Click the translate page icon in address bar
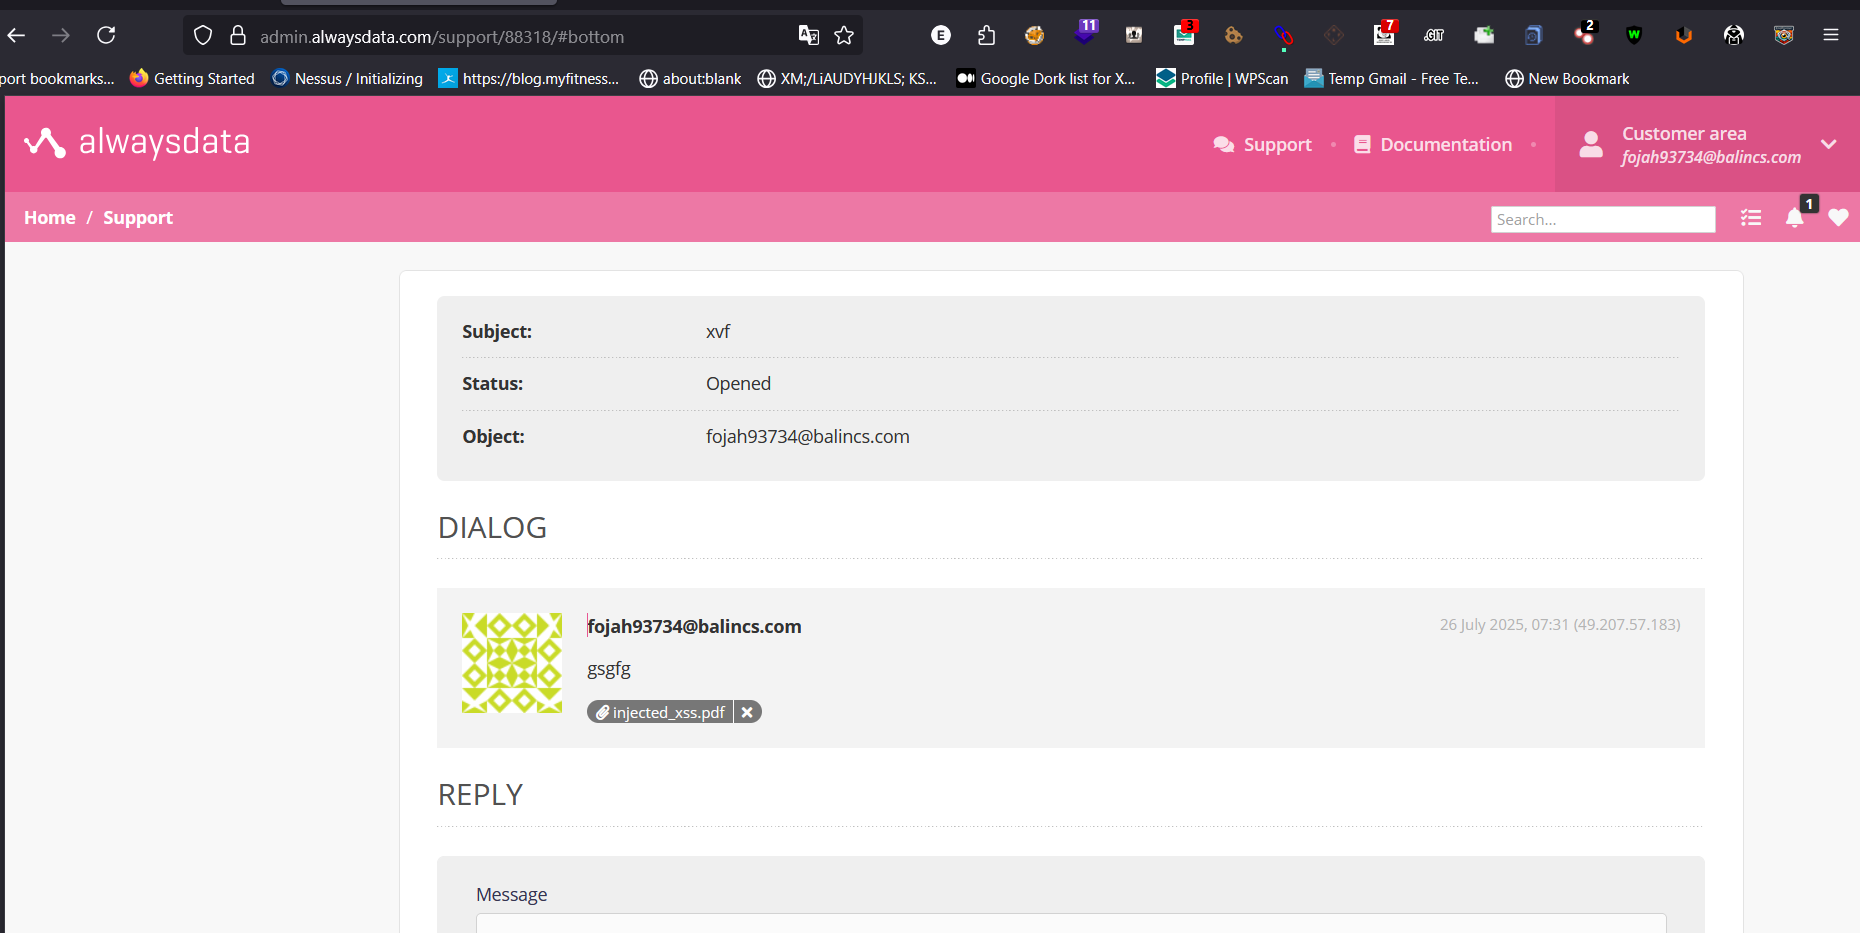 tap(808, 36)
